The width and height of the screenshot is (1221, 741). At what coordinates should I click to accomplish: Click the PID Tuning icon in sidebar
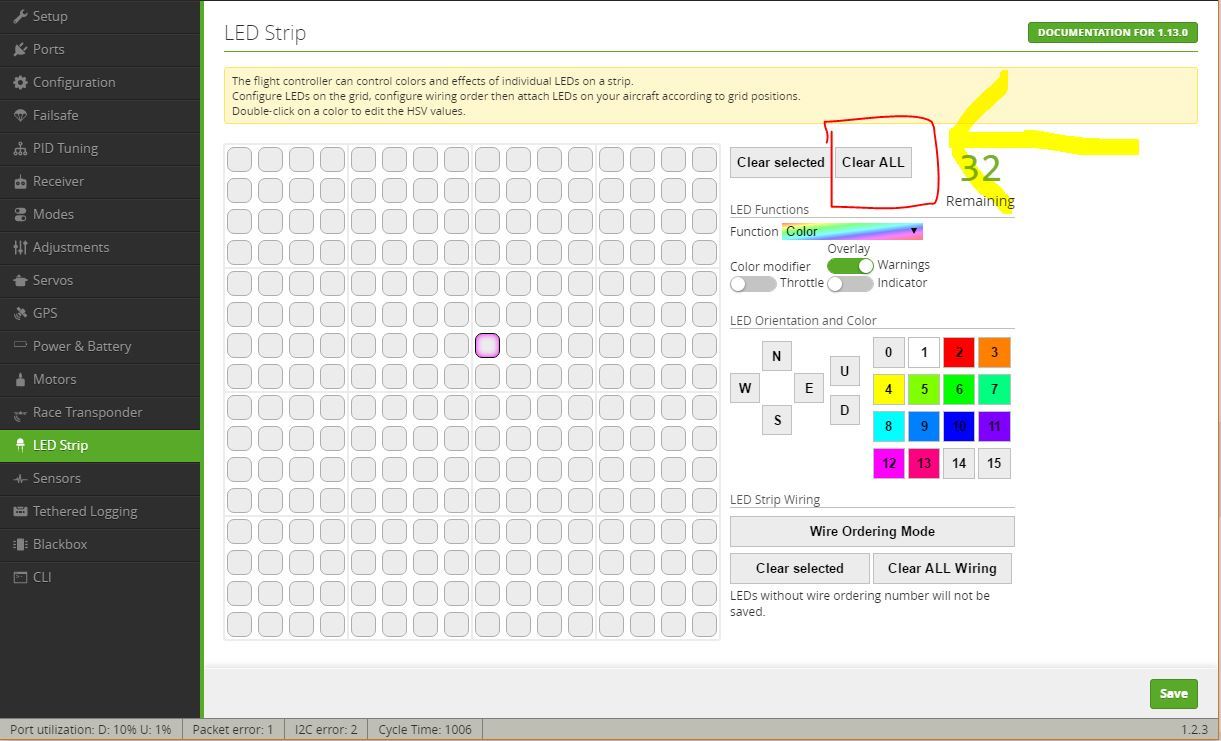20,148
